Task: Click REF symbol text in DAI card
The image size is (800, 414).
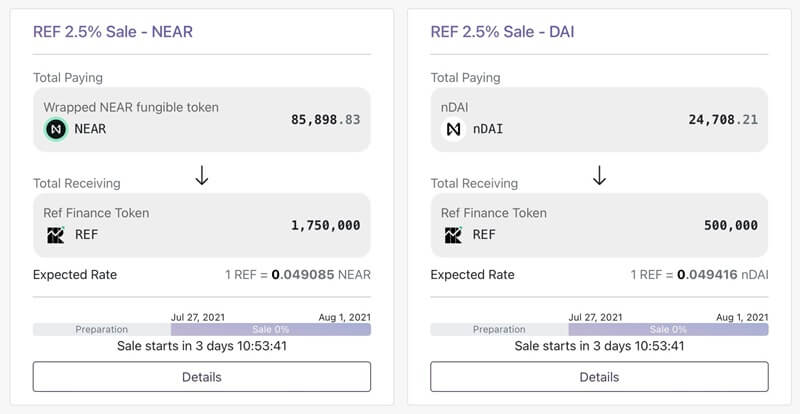Action: pyautogui.click(x=484, y=235)
